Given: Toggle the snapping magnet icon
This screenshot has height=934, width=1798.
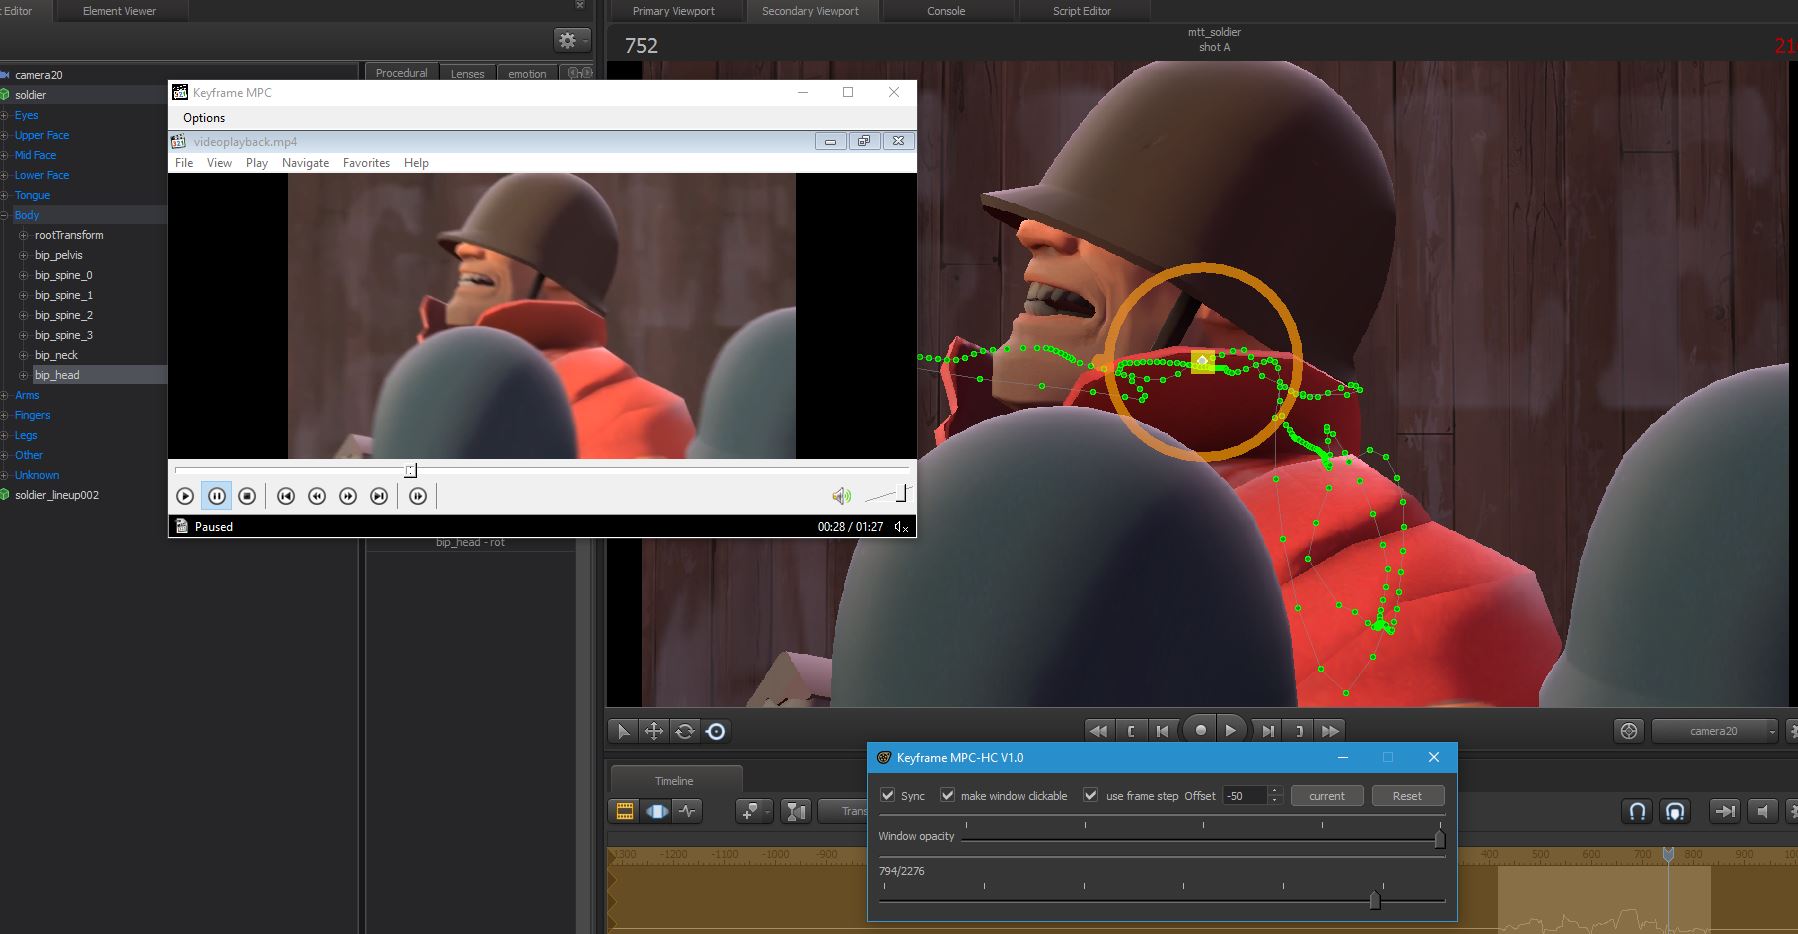Looking at the screenshot, I should click(1637, 812).
